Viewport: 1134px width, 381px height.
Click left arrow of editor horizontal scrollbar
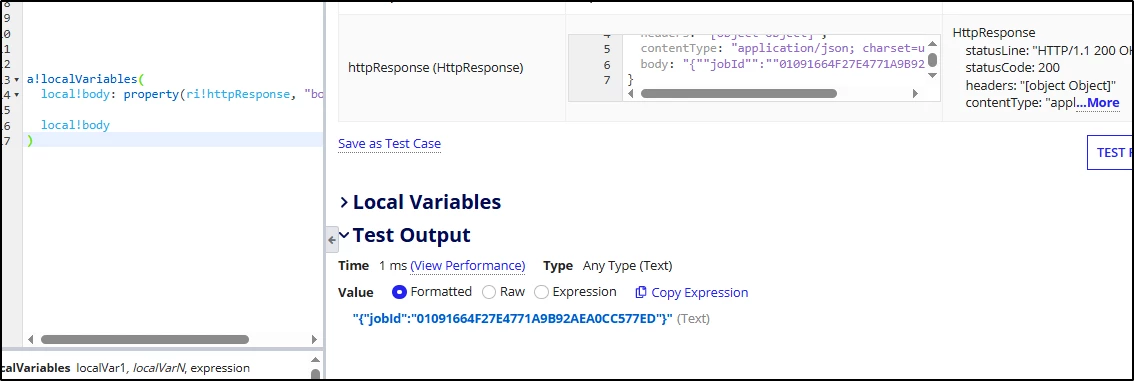click(30, 339)
